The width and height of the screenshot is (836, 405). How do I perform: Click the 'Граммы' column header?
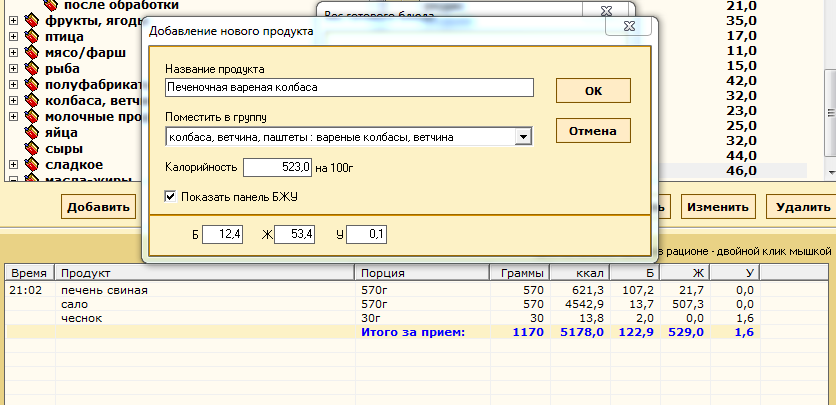click(x=520, y=273)
